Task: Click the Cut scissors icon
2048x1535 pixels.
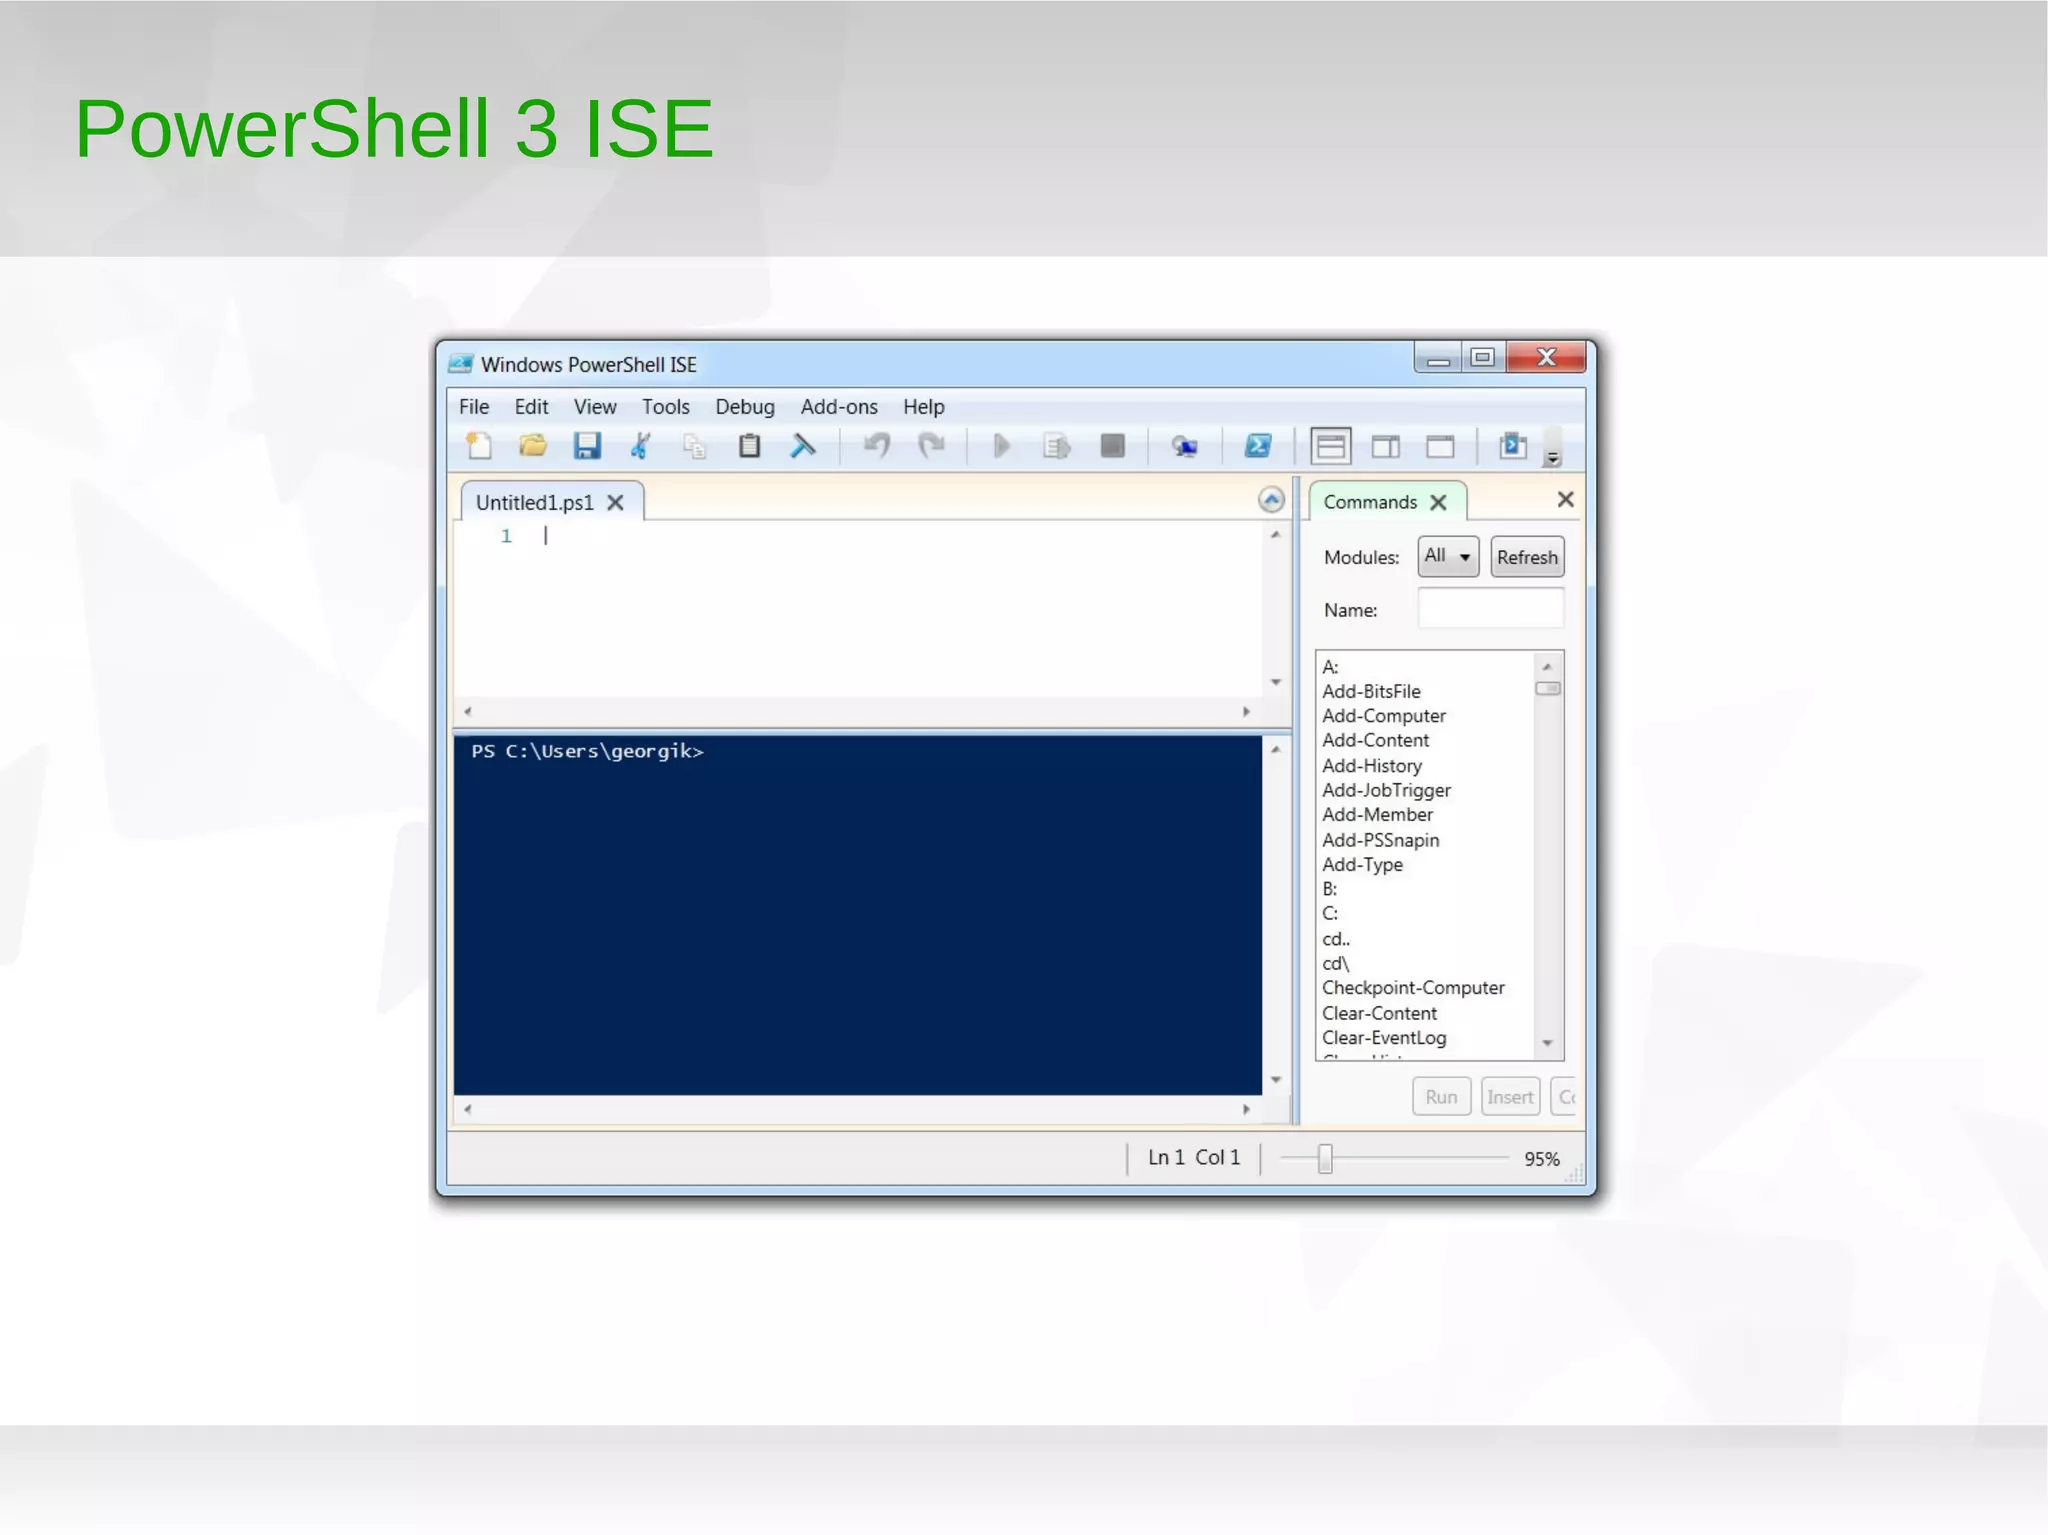Action: [x=641, y=446]
